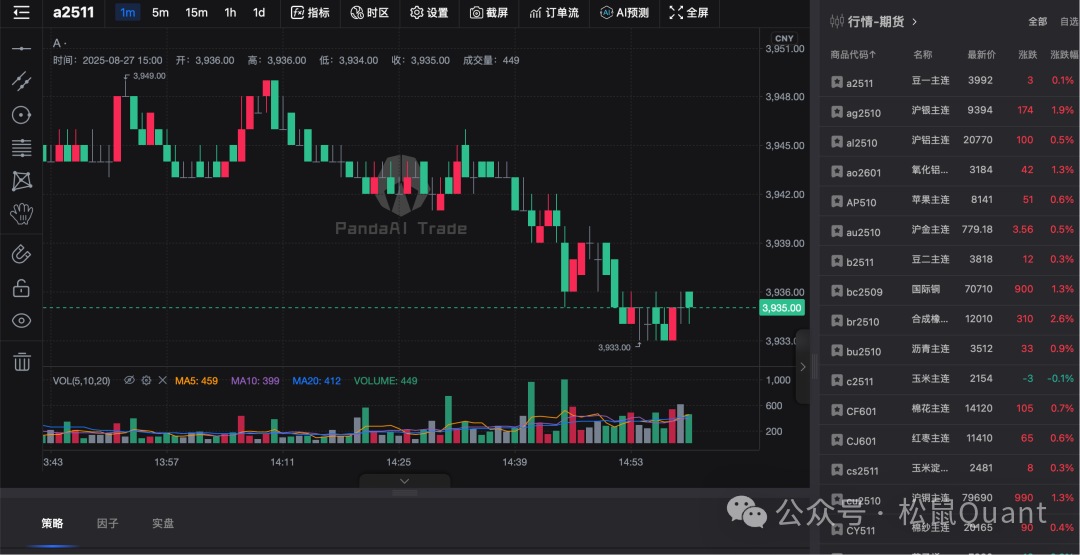Select the 5m timeframe
Viewport: 1080px width, 555px height.
point(160,12)
